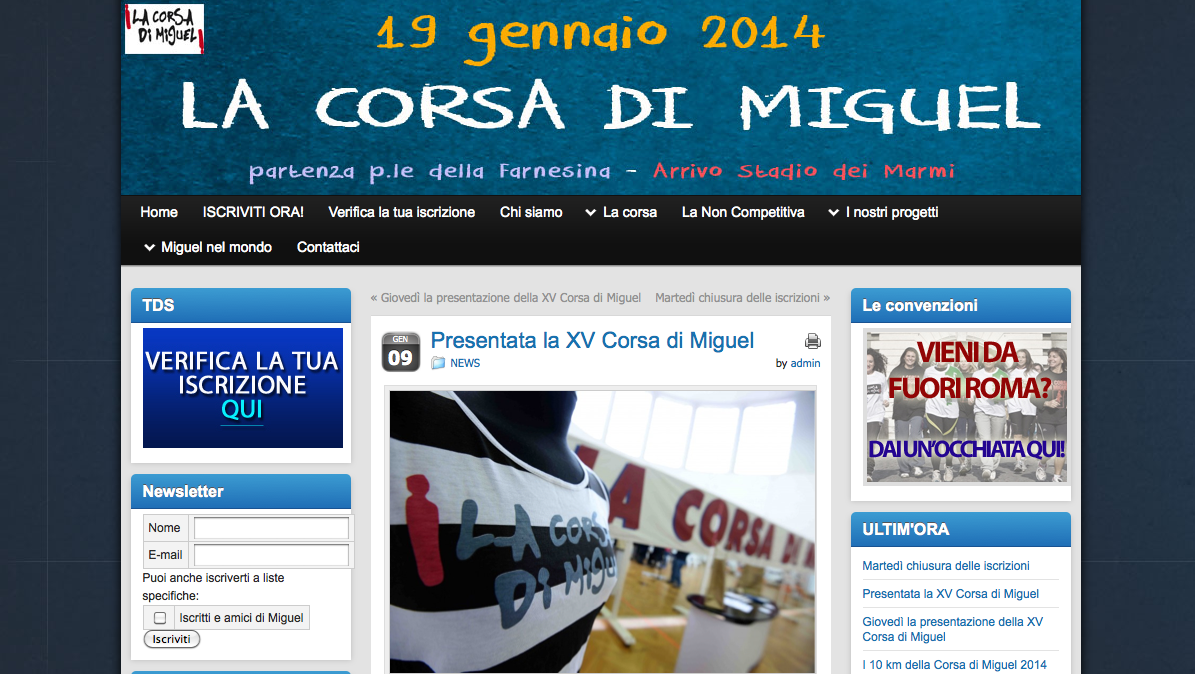
Task: Enable the Iscritti e amici di Miguel checkbox
Action: 160,618
